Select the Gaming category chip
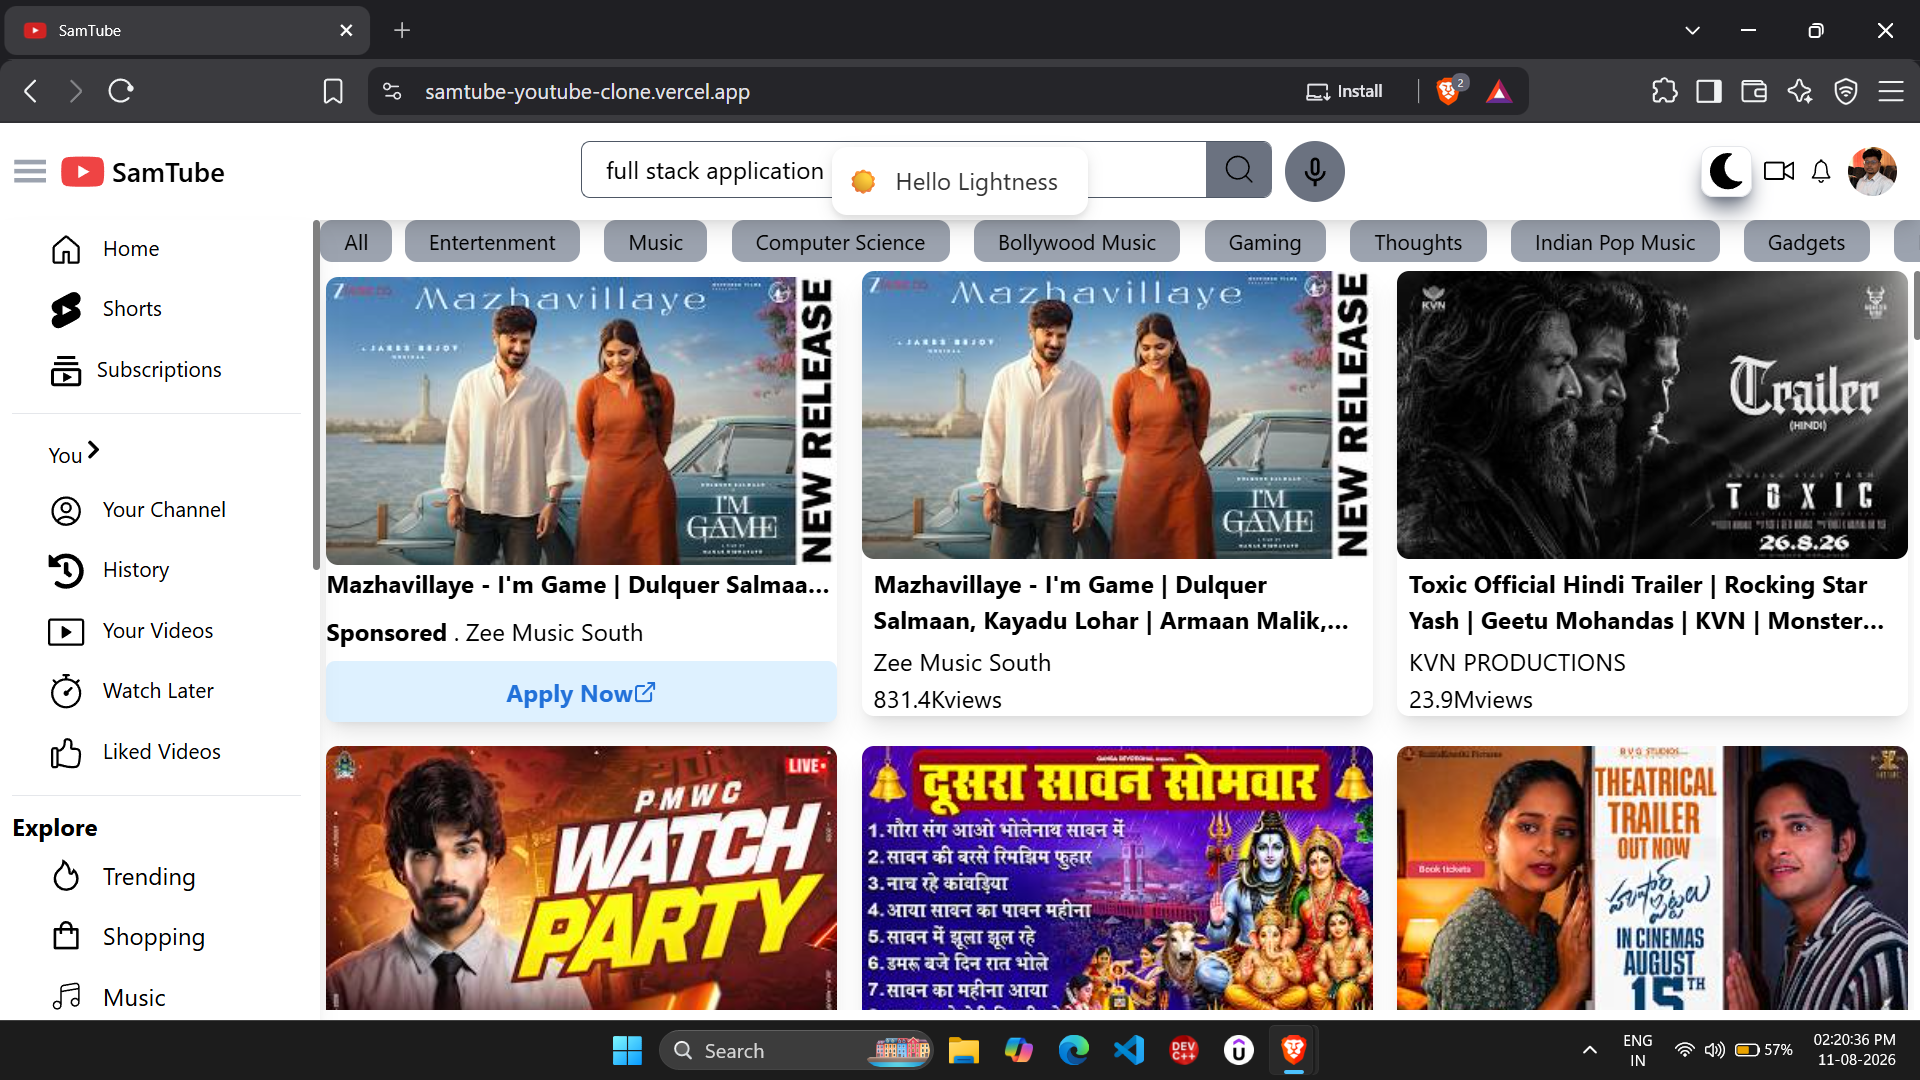This screenshot has height=1080, width=1920. [x=1265, y=242]
